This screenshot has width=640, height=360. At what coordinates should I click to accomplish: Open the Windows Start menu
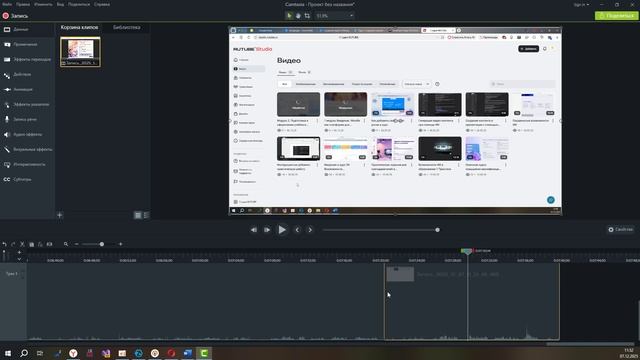(7, 353)
